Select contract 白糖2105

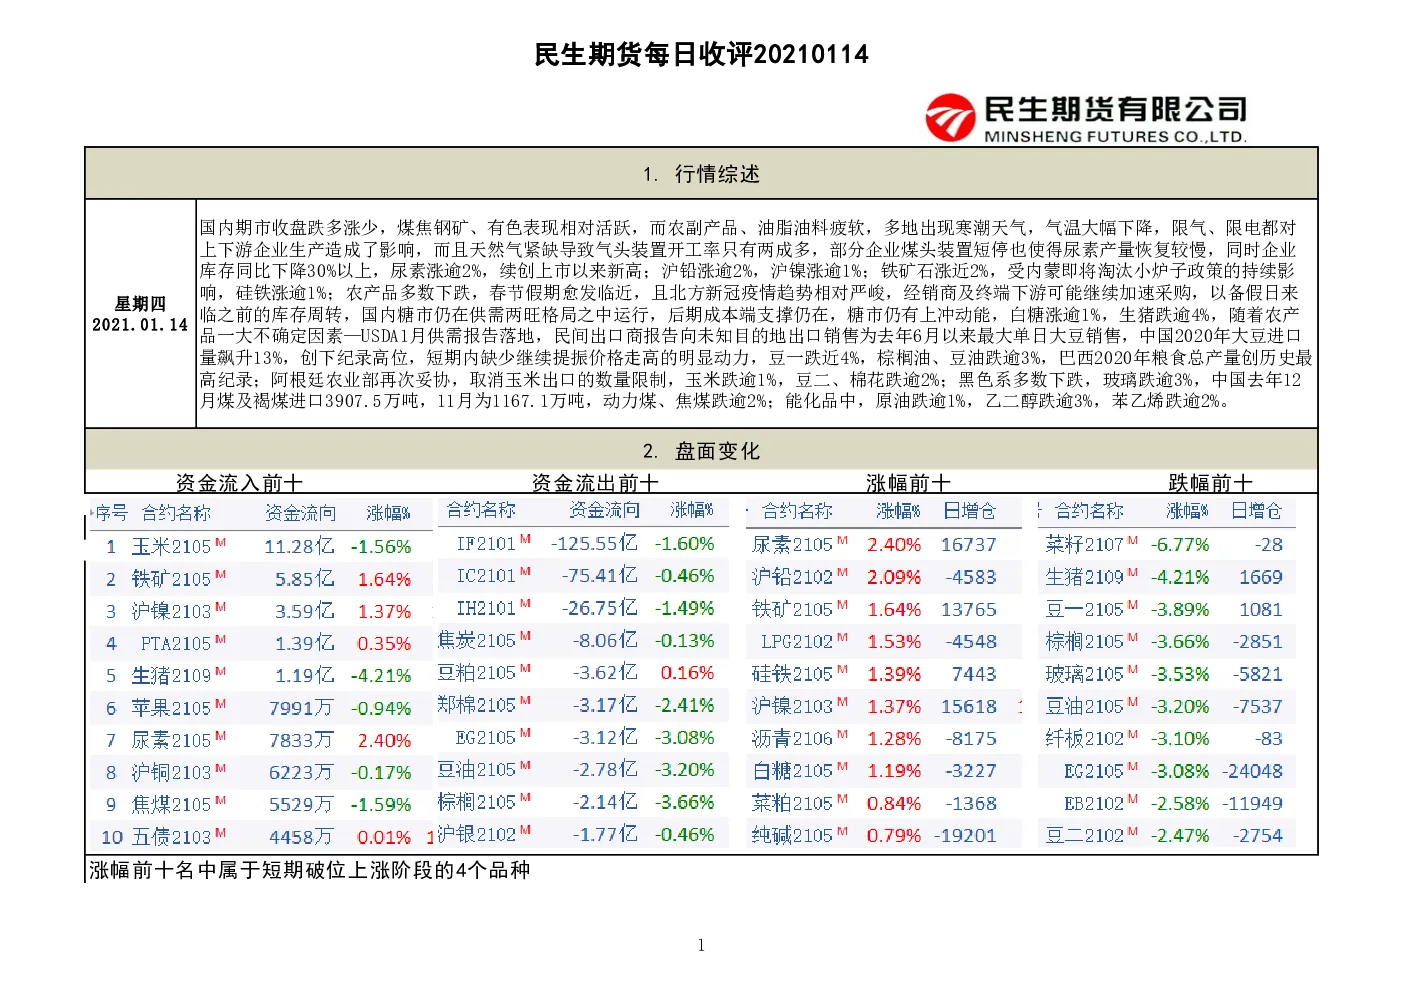point(793,771)
